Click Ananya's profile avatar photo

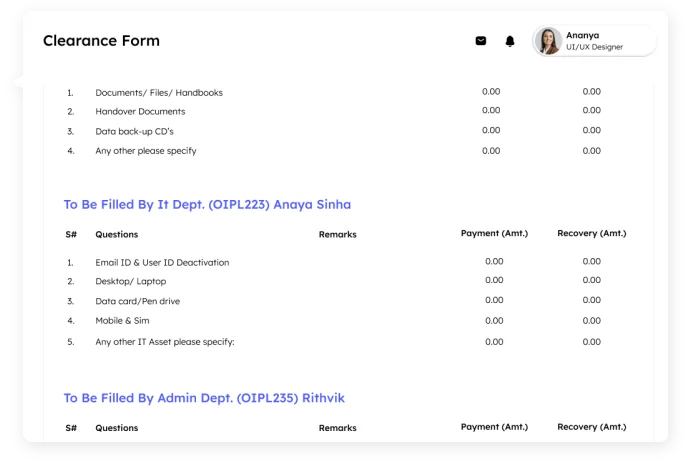(x=548, y=41)
